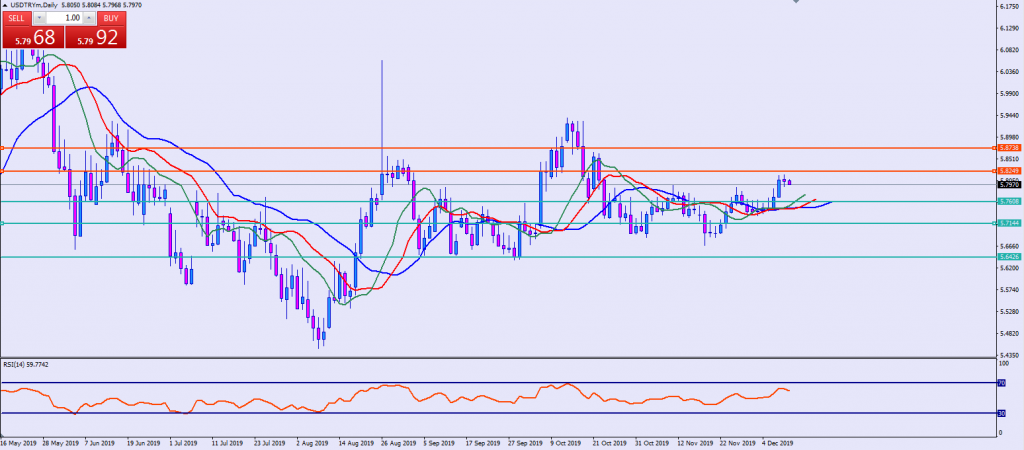Select the teal 5.7608 support level tag
Viewport: 1024px width, 450px height.
(1008, 201)
